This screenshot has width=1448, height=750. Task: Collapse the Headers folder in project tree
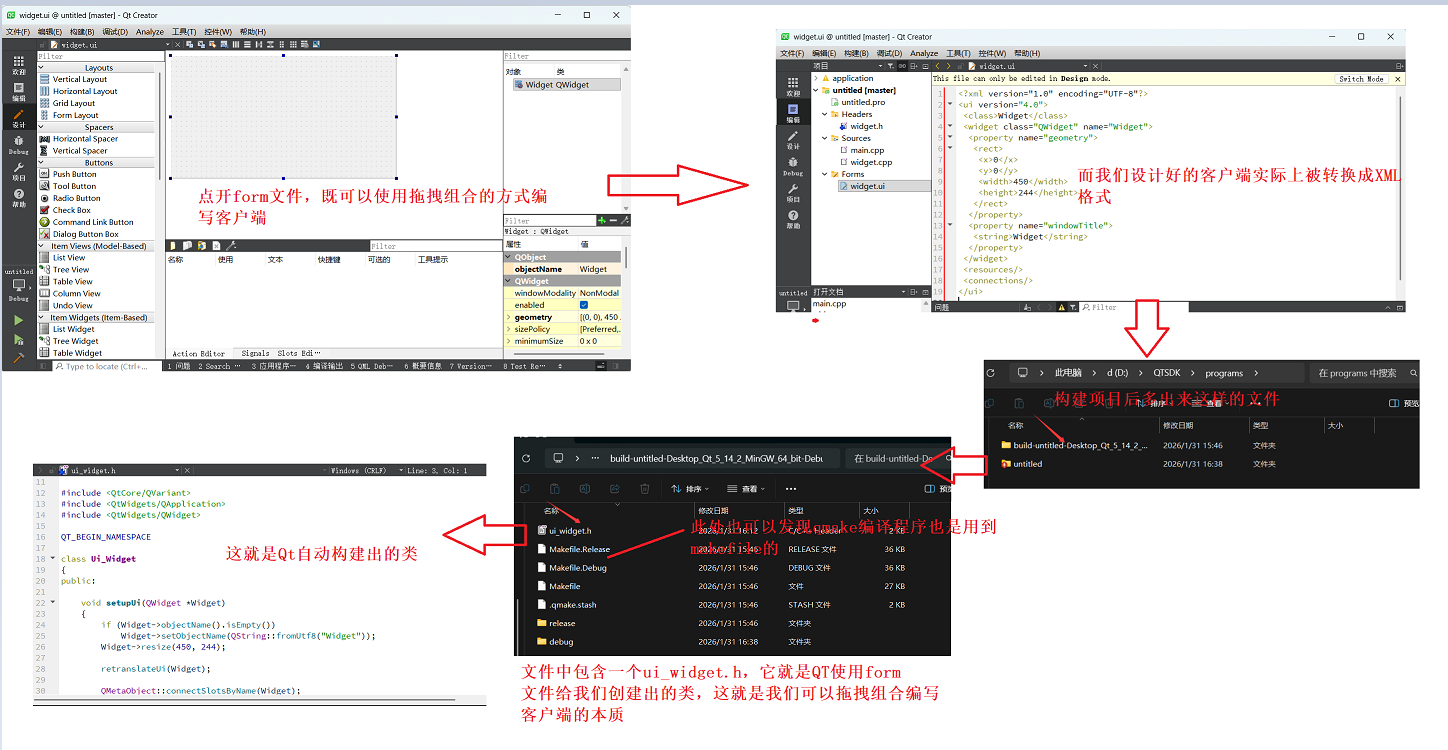coord(825,114)
